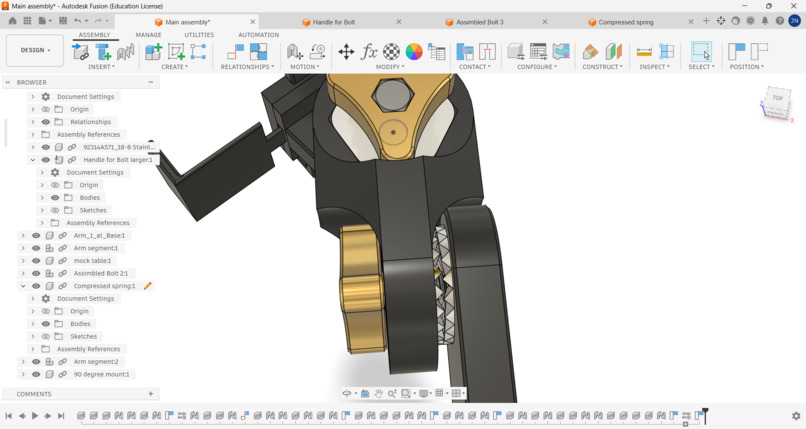Switch to the Handle for Bolt document tab
Viewport: 806px width, 429px height.
tap(334, 22)
